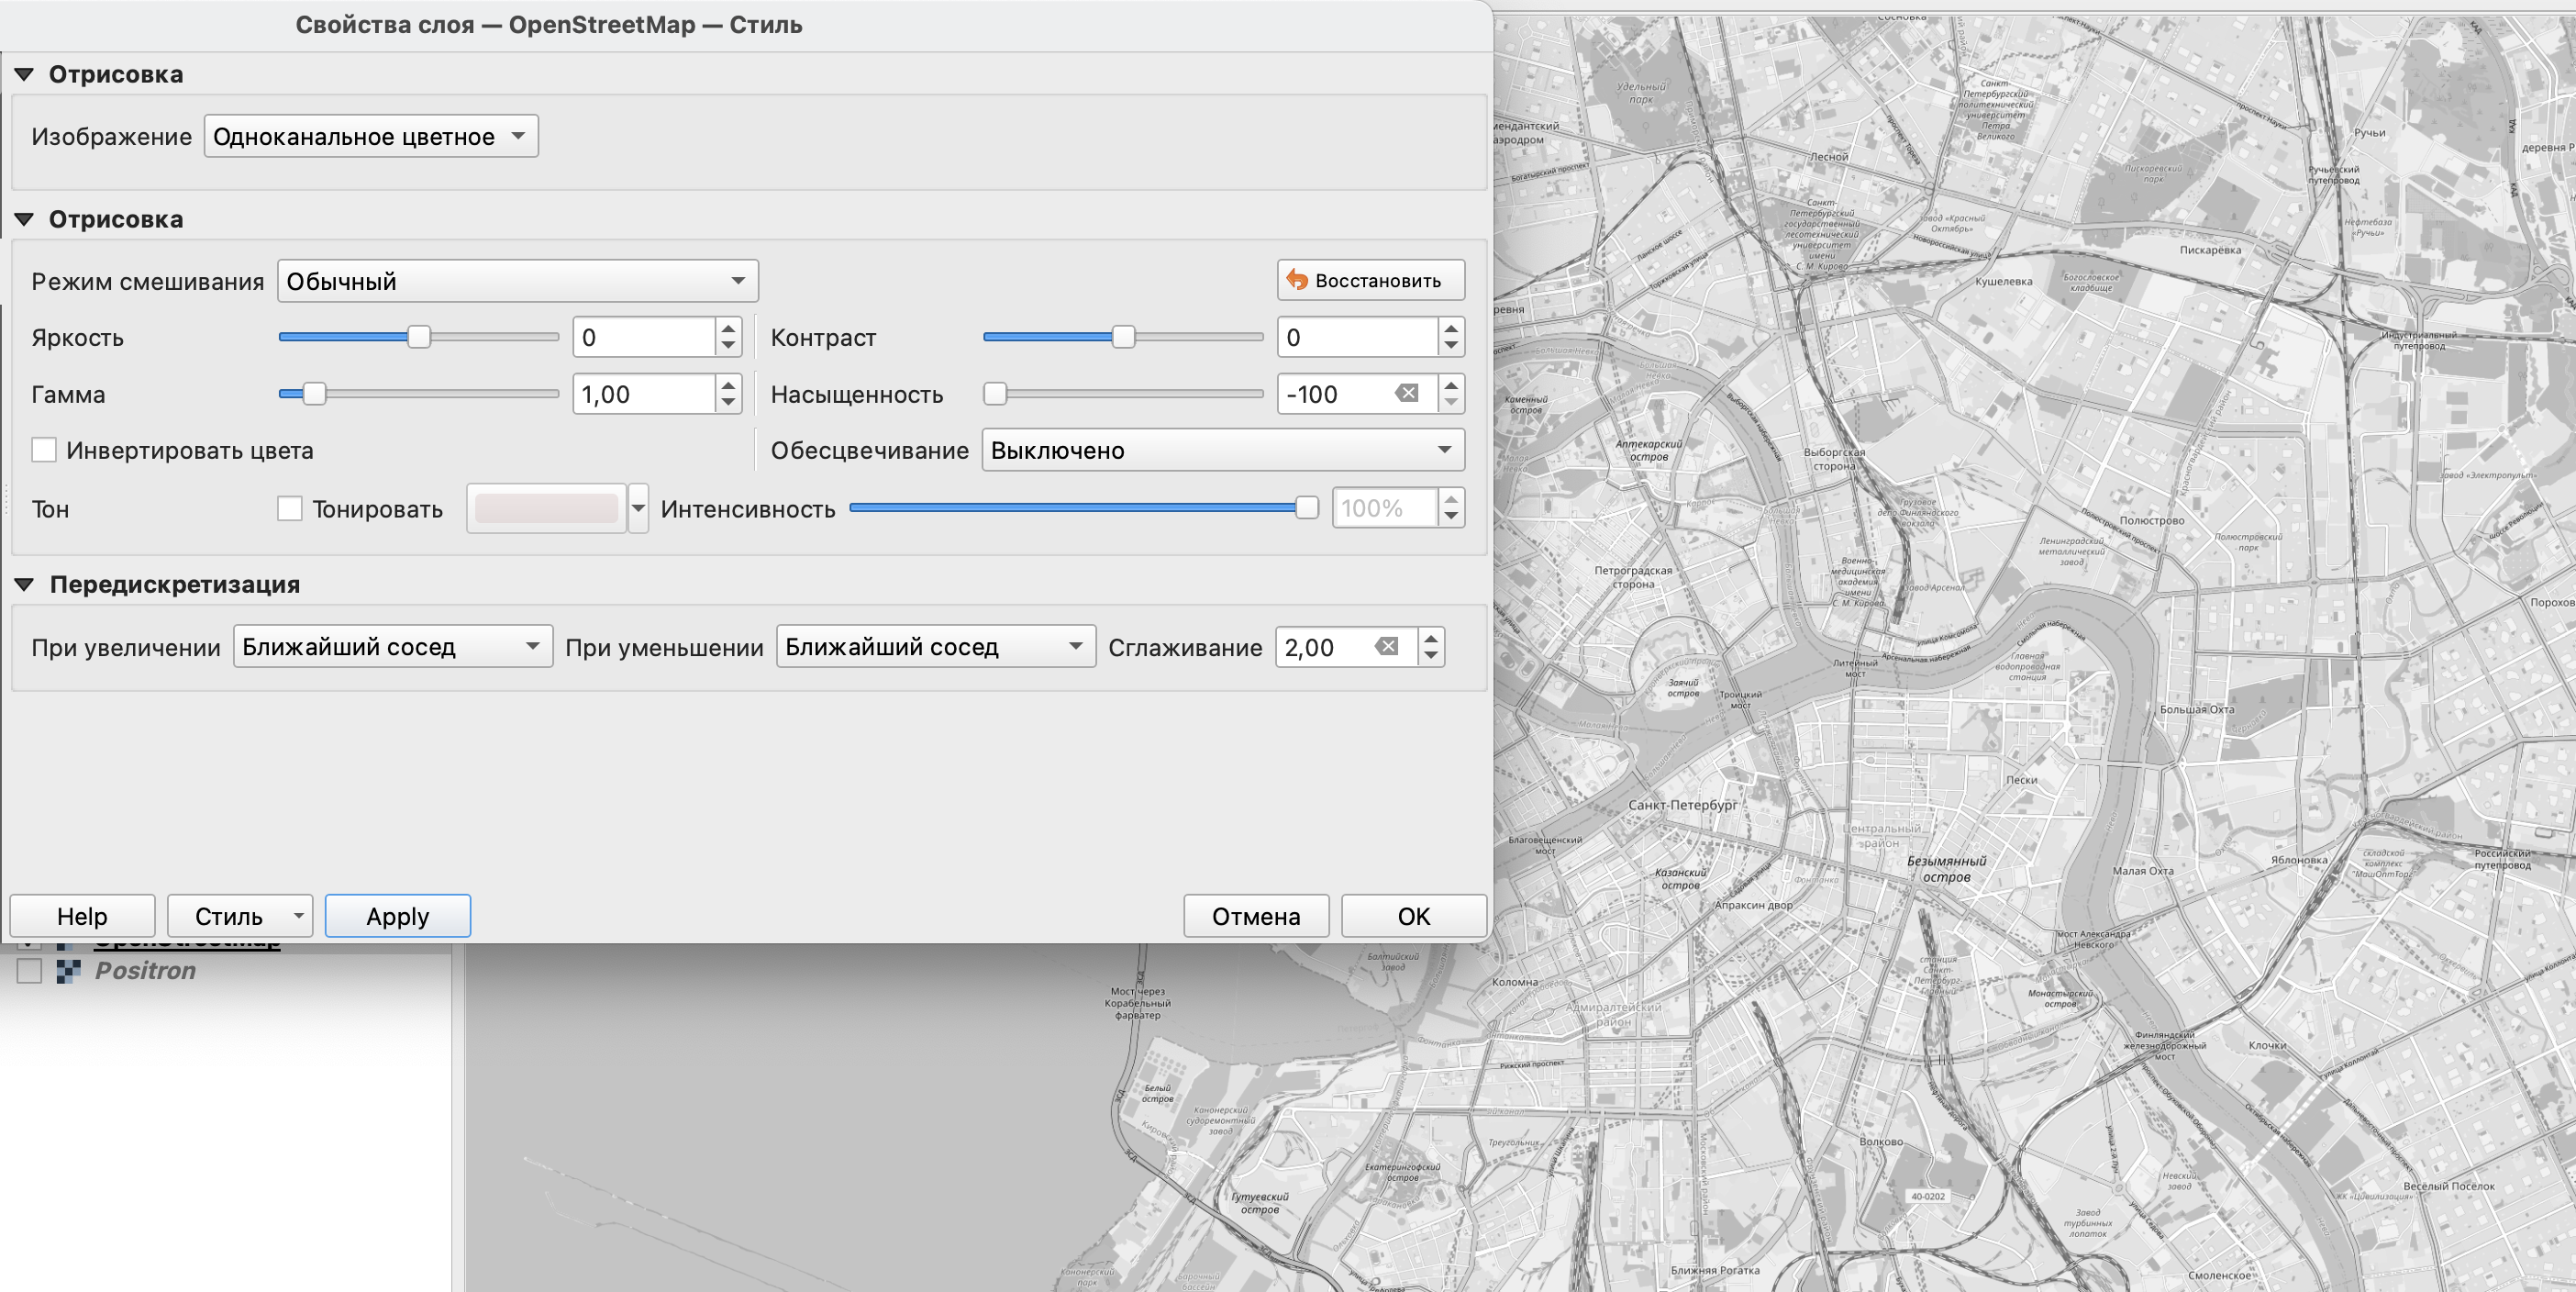Open the Image render type dropdown
Screen dimensions: 2576x1292
pos(371,137)
